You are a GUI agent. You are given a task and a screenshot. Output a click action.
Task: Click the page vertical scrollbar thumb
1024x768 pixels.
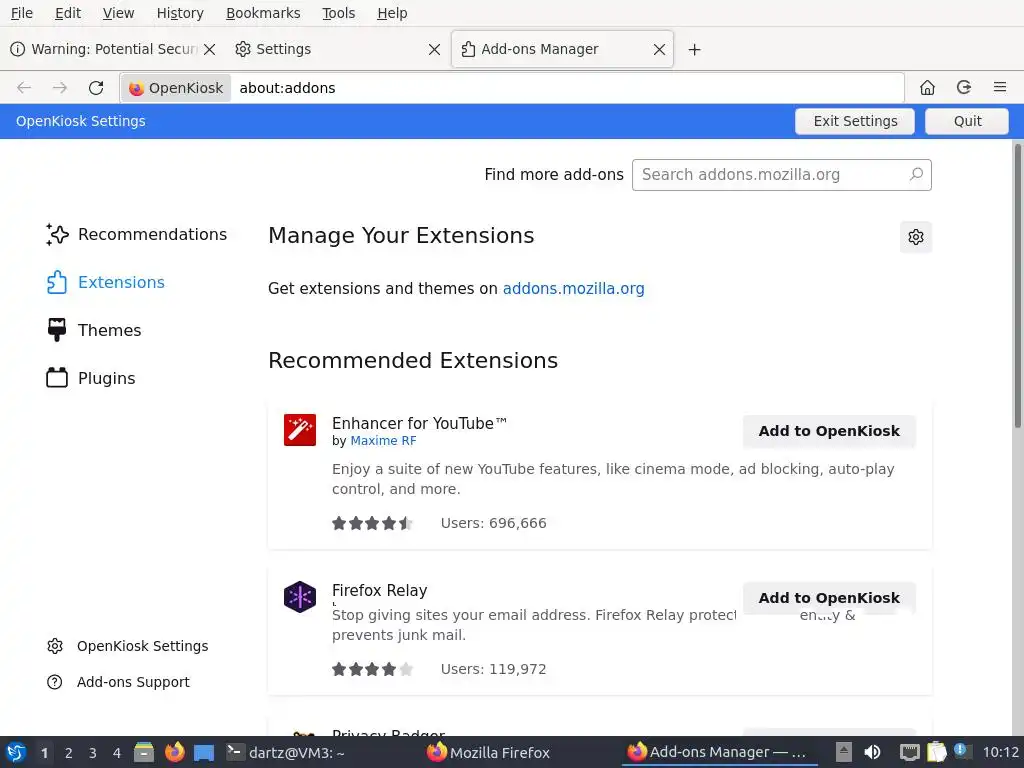click(x=1017, y=286)
